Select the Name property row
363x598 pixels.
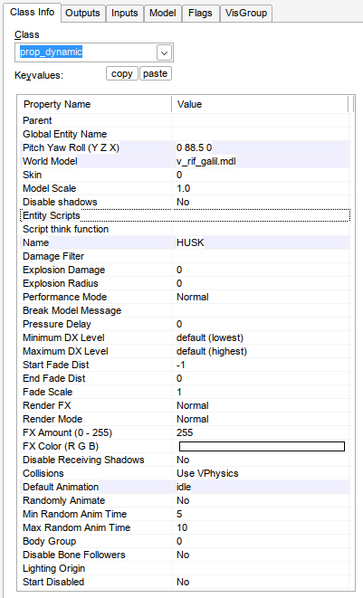point(184,243)
